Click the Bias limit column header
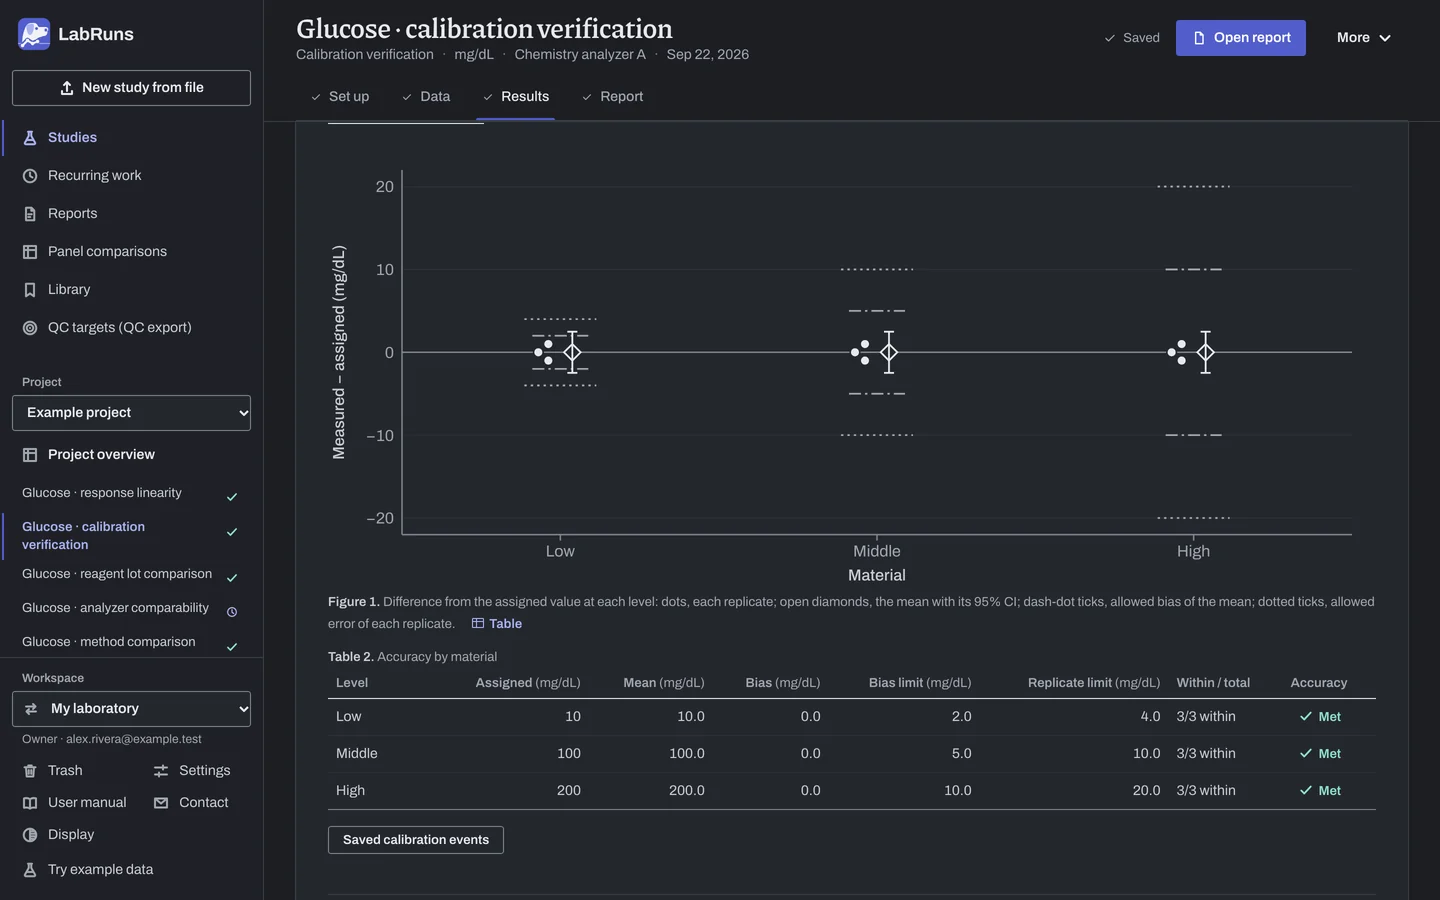This screenshot has width=1440, height=900. coord(920,683)
